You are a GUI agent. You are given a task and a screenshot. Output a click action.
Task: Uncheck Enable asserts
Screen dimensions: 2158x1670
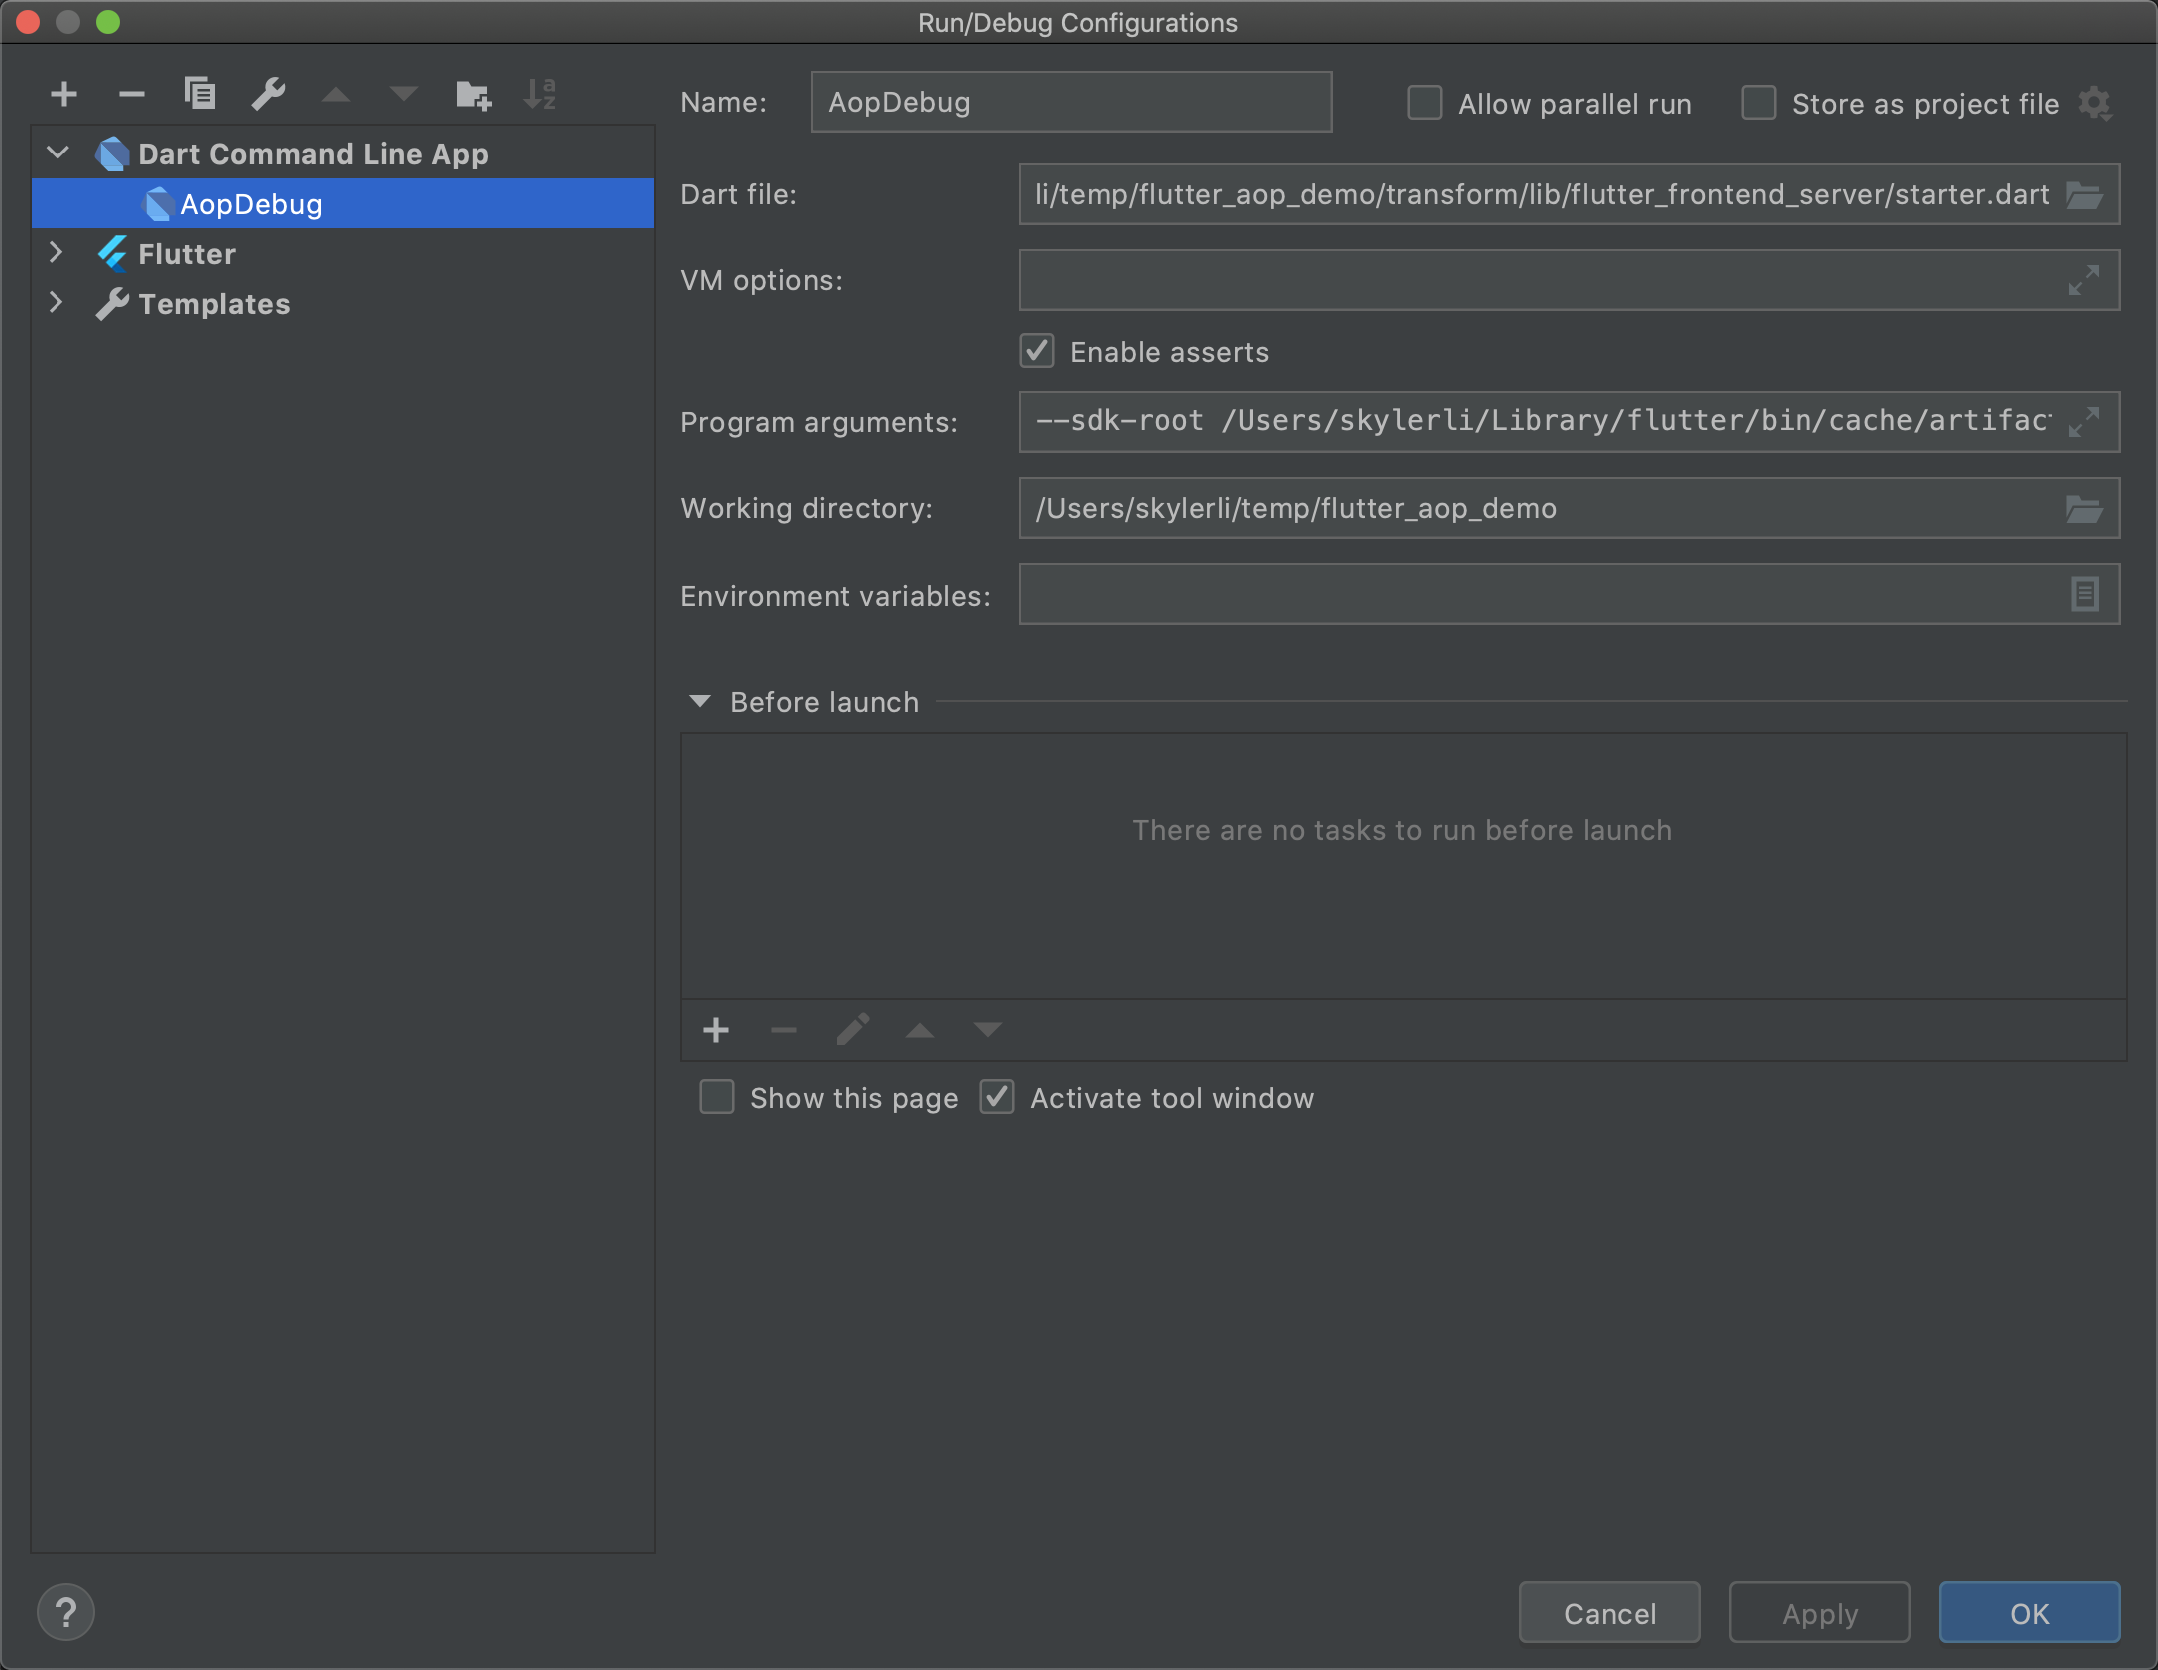(x=1036, y=351)
